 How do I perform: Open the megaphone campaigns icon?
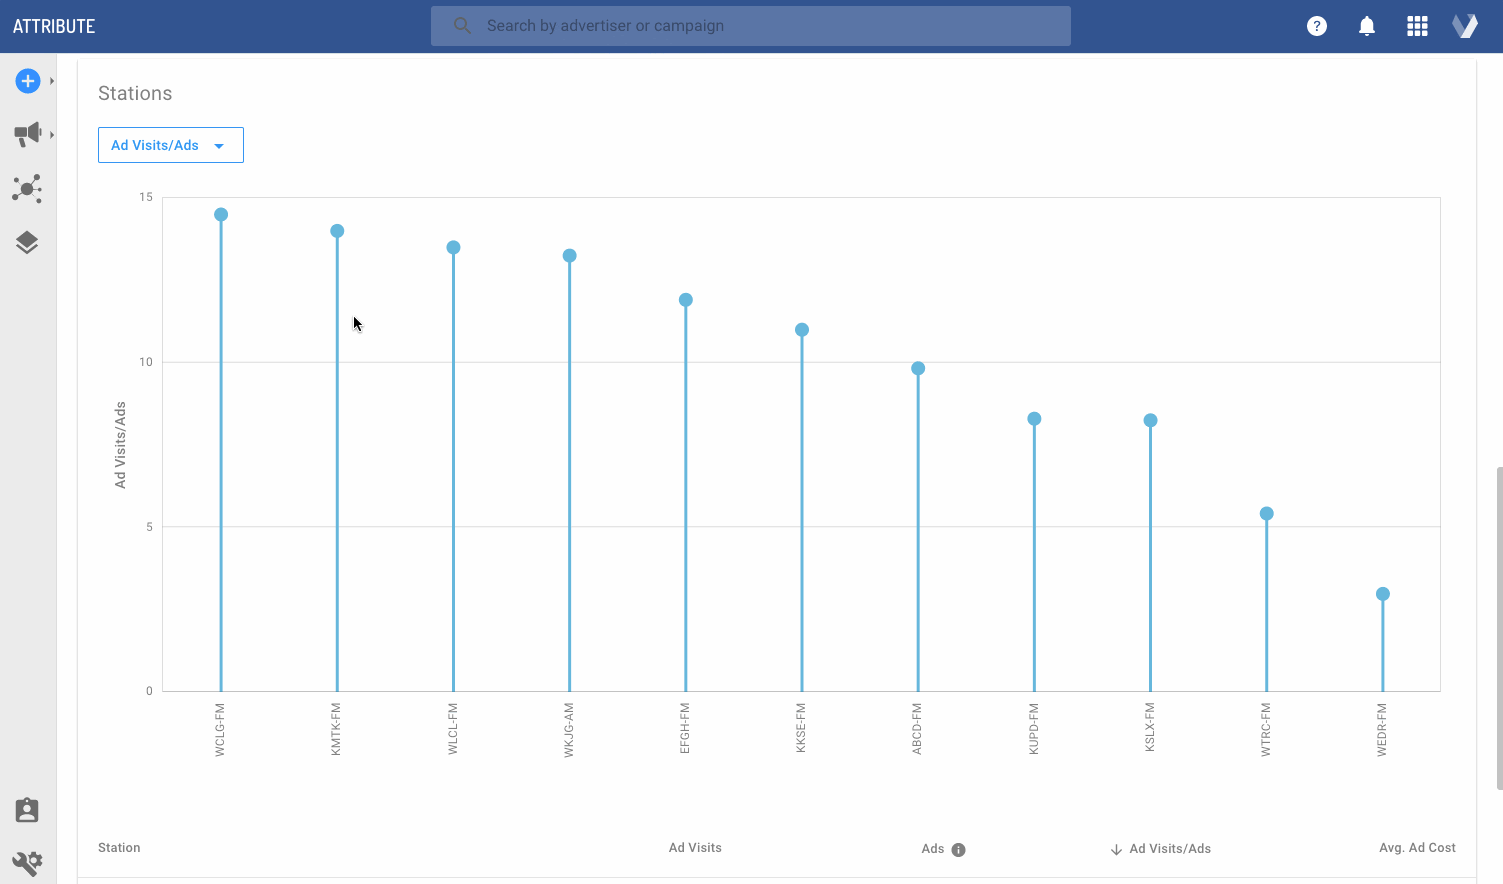pyautogui.click(x=28, y=134)
